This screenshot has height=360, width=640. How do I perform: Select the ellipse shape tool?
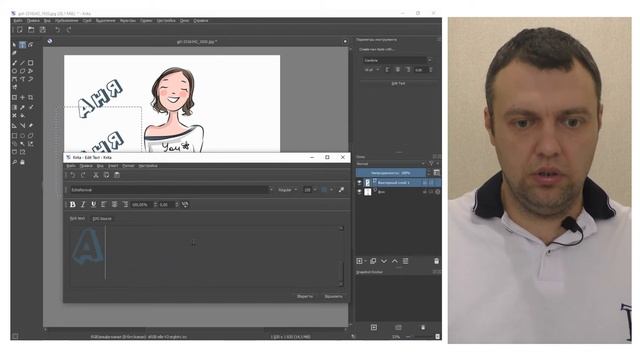pos(14,71)
